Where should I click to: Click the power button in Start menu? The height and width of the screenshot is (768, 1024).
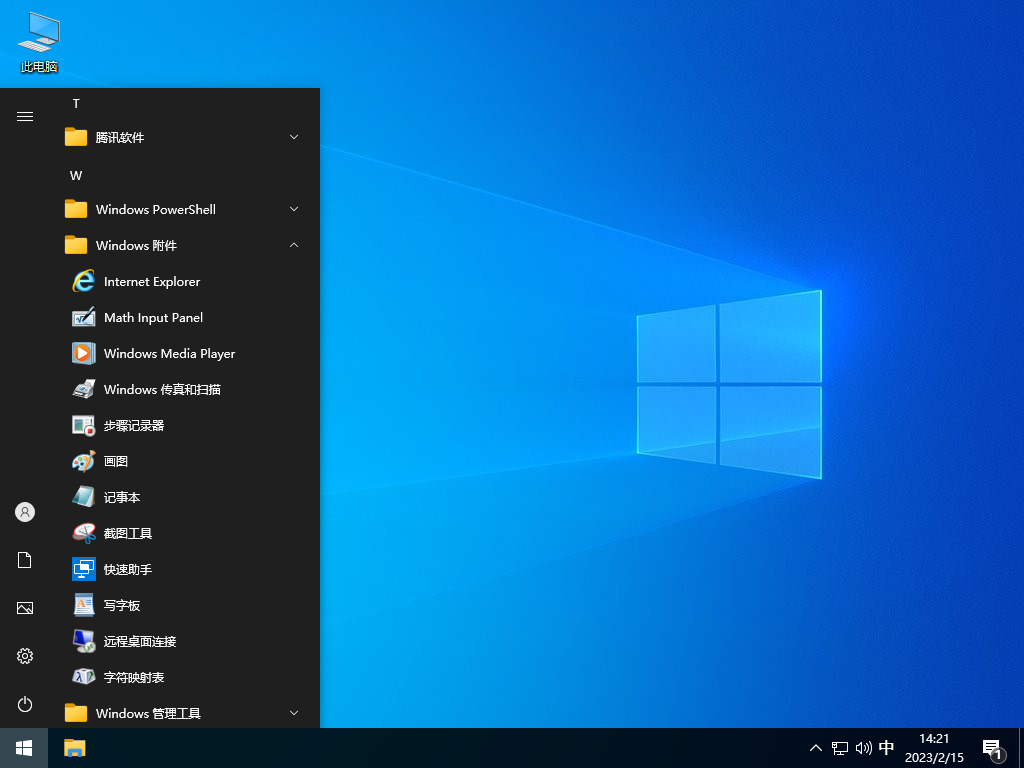[24, 704]
